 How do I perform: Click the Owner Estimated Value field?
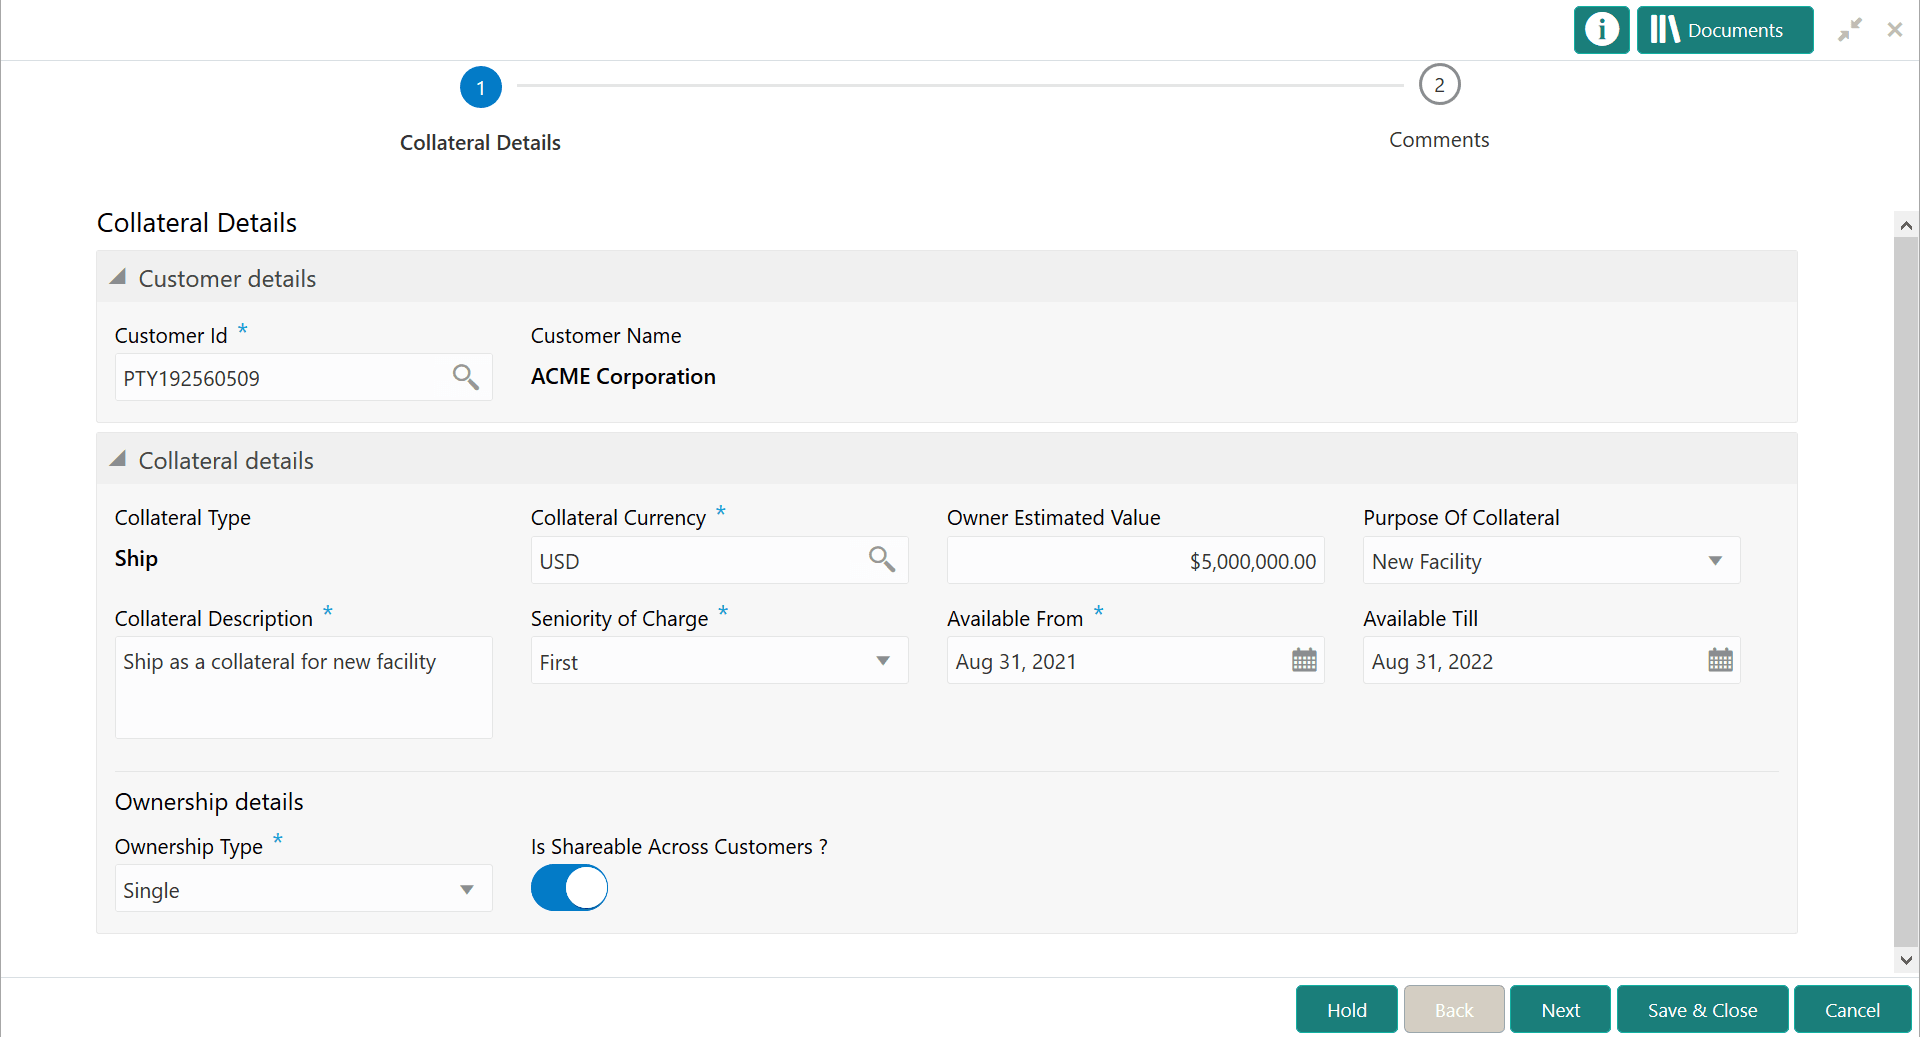pyautogui.click(x=1135, y=561)
